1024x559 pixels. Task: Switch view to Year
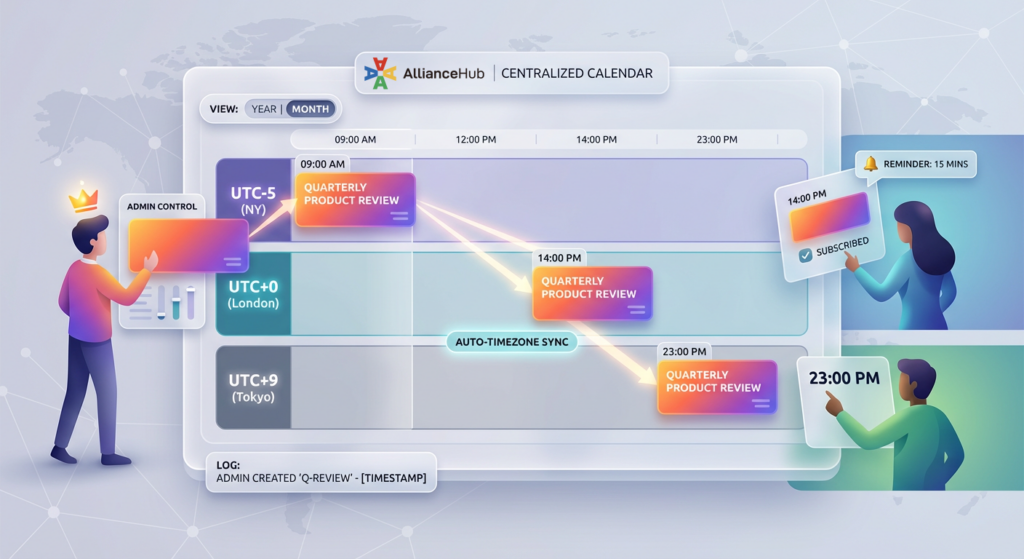click(x=264, y=109)
